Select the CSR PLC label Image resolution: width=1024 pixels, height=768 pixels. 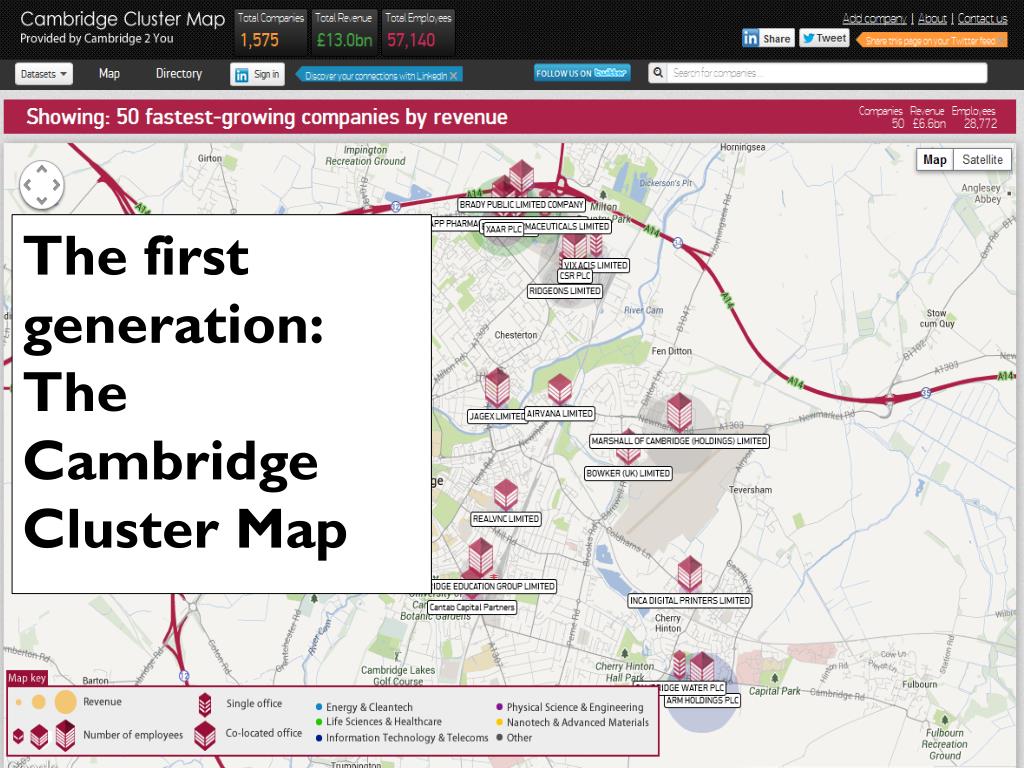point(575,276)
